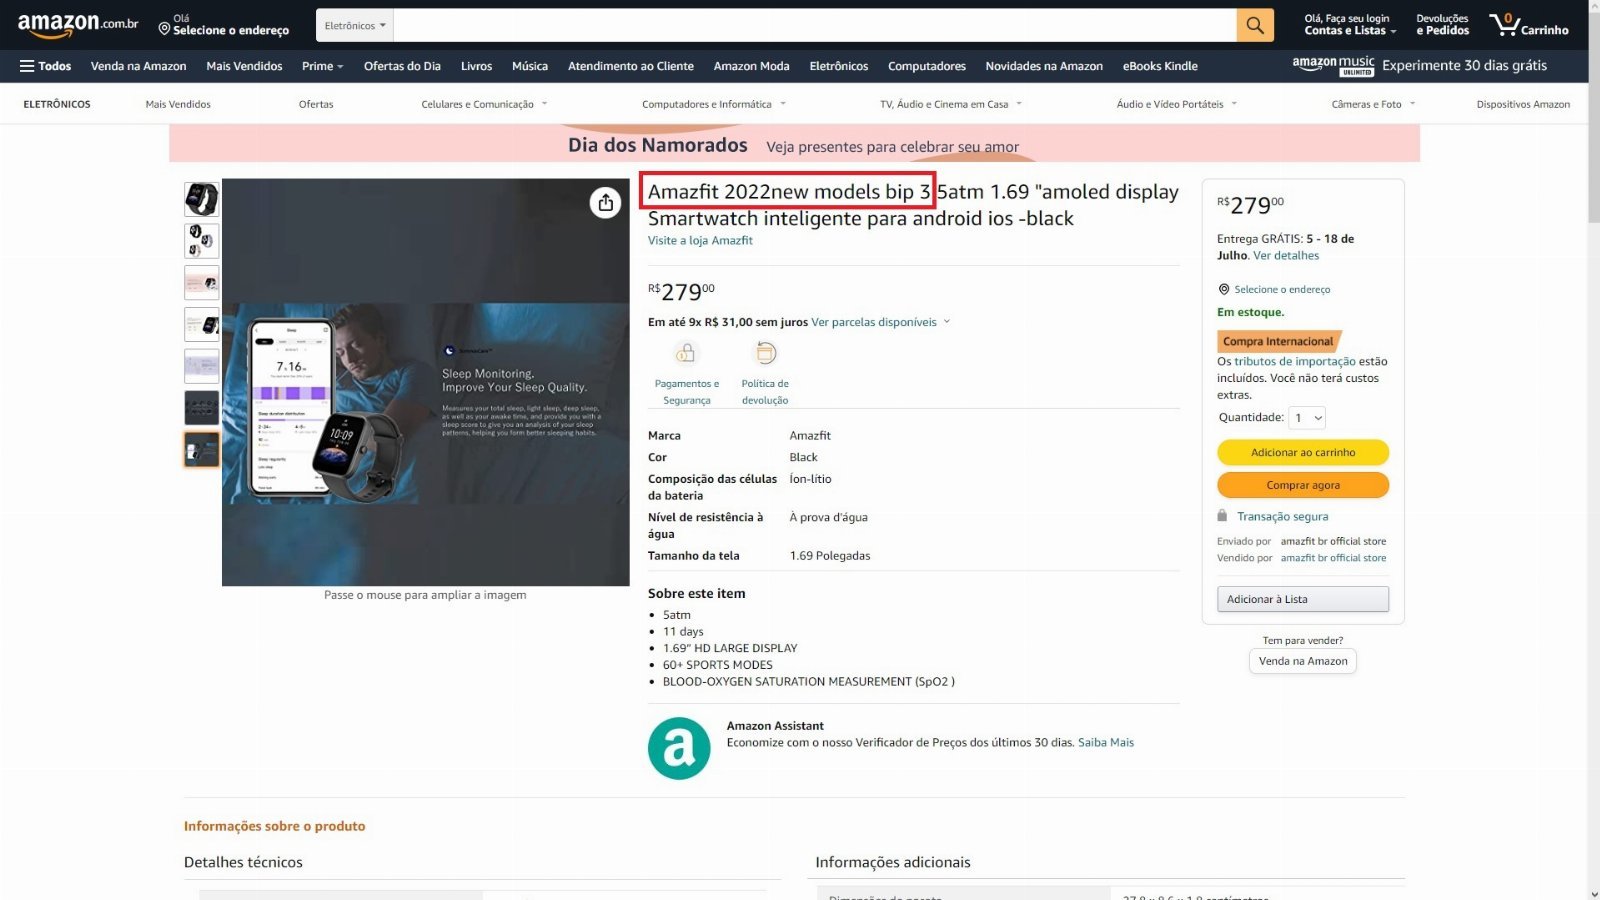Open Mais Vendidos in top nav
This screenshot has height=900, width=1600.
click(x=244, y=66)
